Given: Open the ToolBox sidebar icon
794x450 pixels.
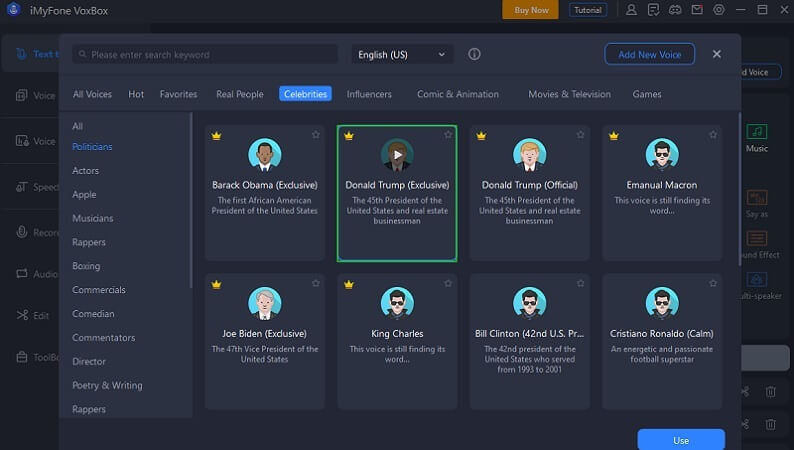Looking at the screenshot, I should pos(22,357).
